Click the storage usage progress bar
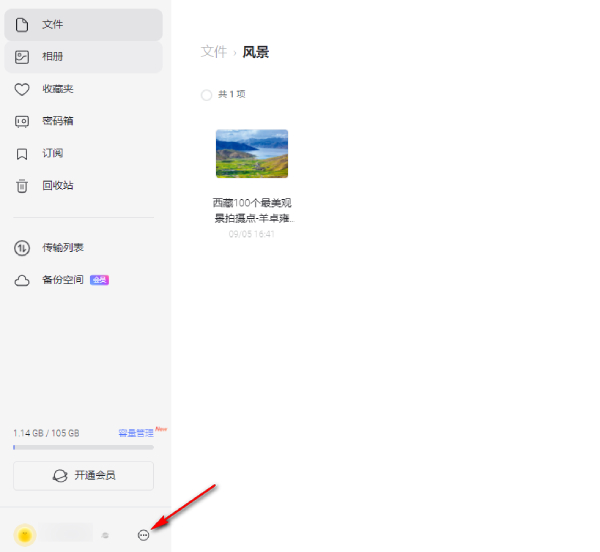Screen dimensions: 600x552 (x=83, y=447)
